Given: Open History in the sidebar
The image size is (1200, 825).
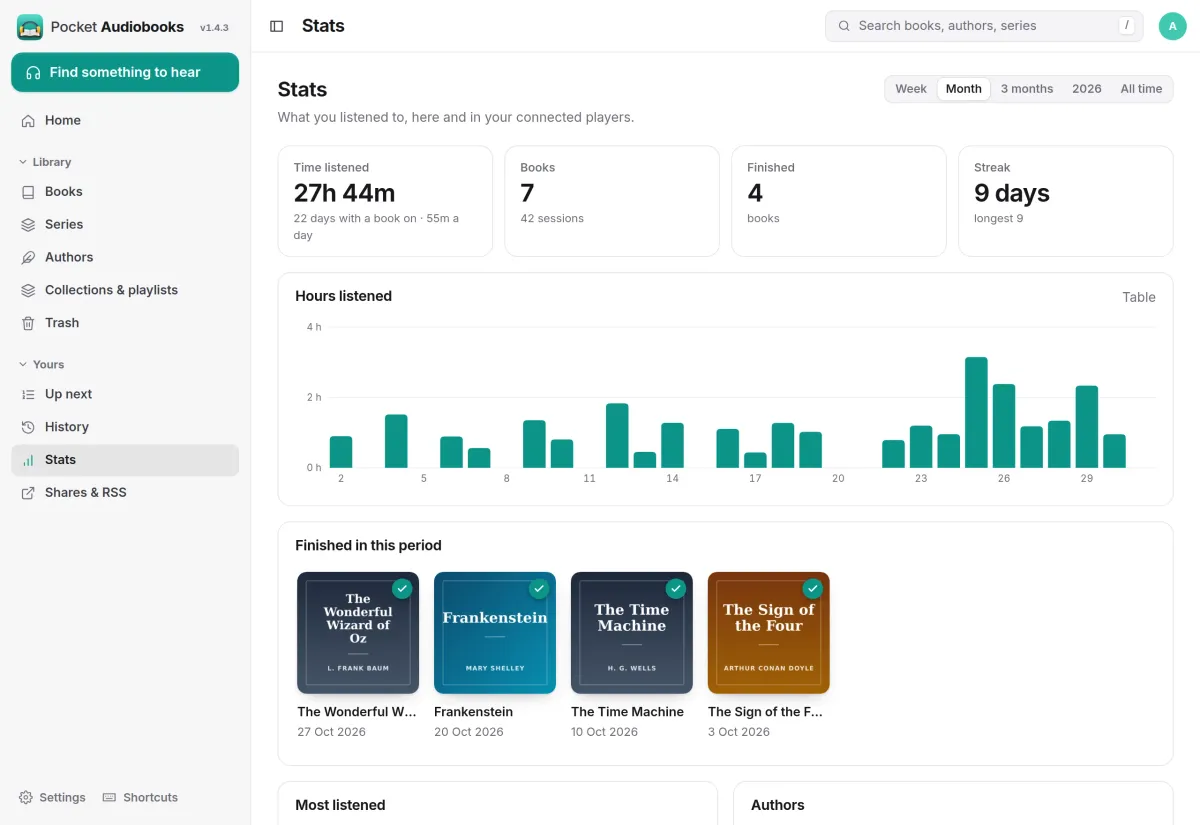Looking at the screenshot, I should 125,427.
